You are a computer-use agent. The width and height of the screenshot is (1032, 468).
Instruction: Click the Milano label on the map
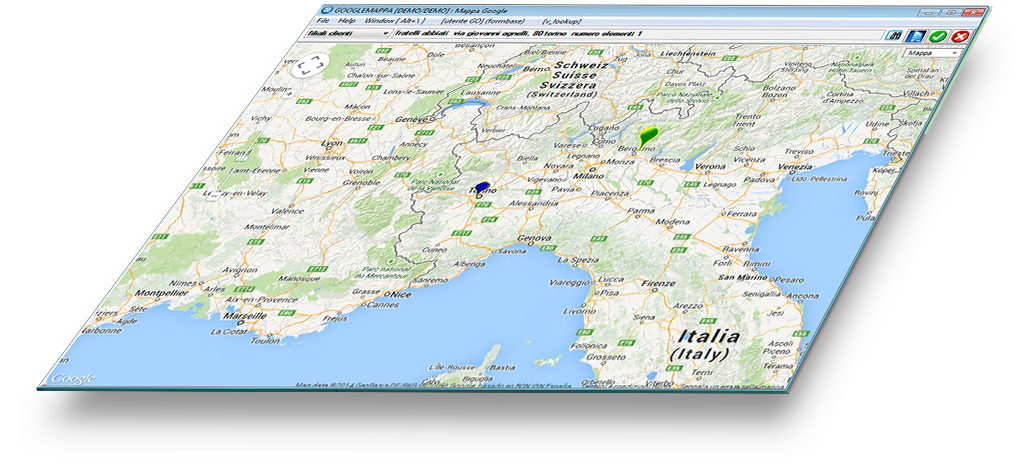pyautogui.click(x=588, y=176)
